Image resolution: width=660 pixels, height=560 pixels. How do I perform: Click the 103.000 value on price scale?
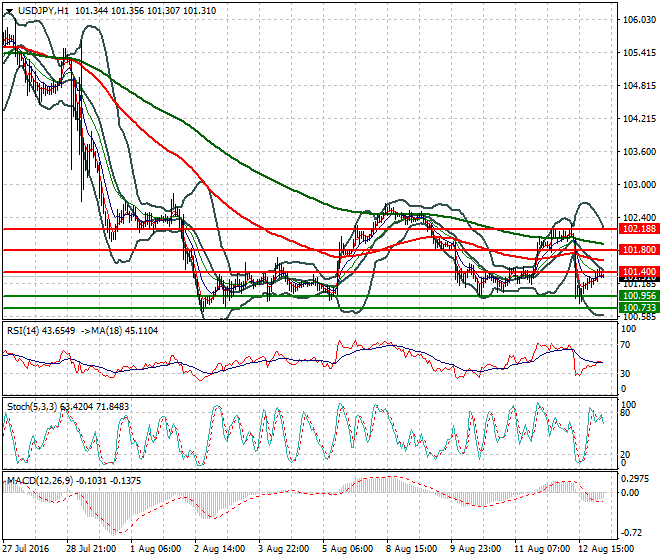(x=638, y=185)
